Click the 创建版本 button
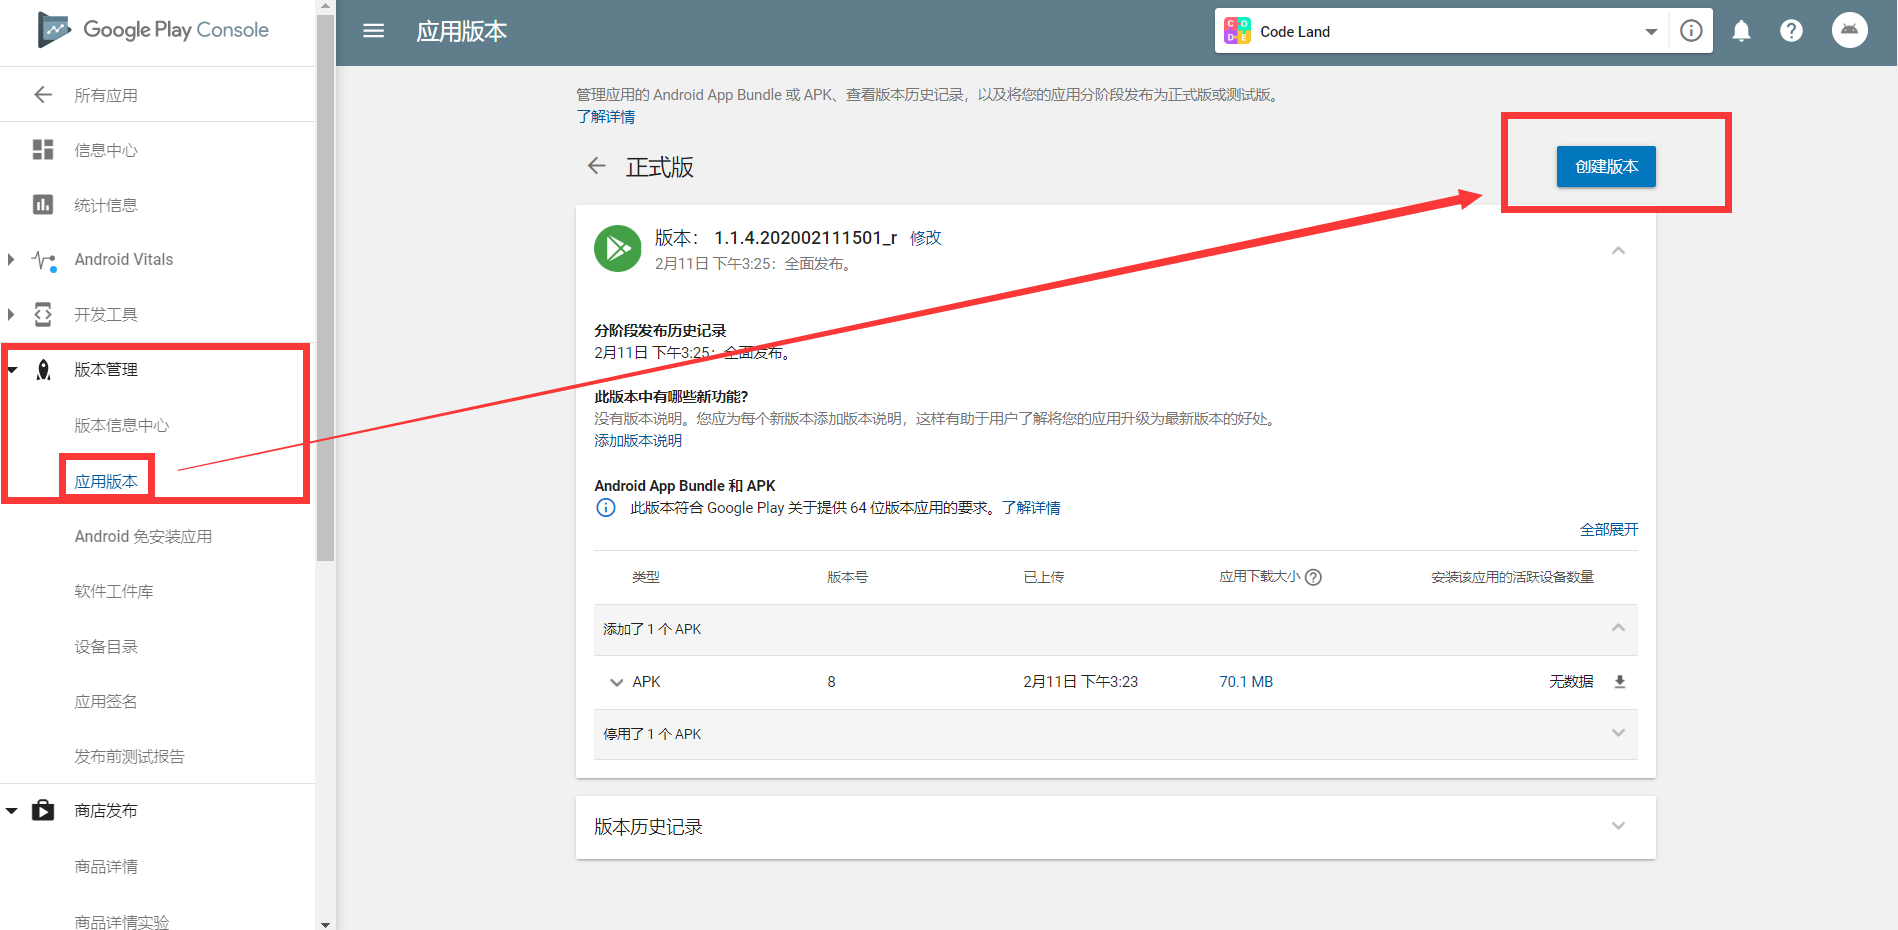 pyautogui.click(x=1606, y=166)
